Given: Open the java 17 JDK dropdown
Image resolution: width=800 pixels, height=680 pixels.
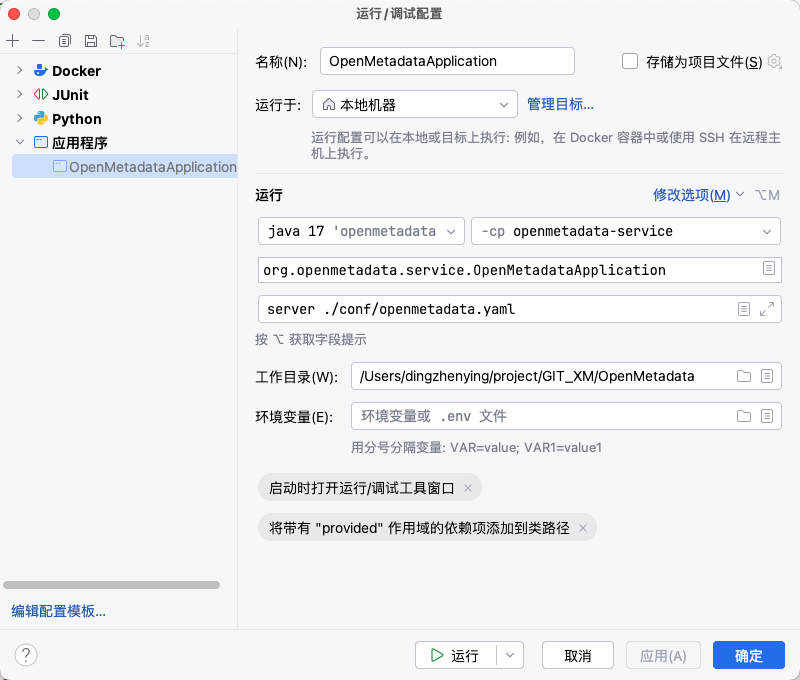Looking at the screenshot, I should pos(361,231).
